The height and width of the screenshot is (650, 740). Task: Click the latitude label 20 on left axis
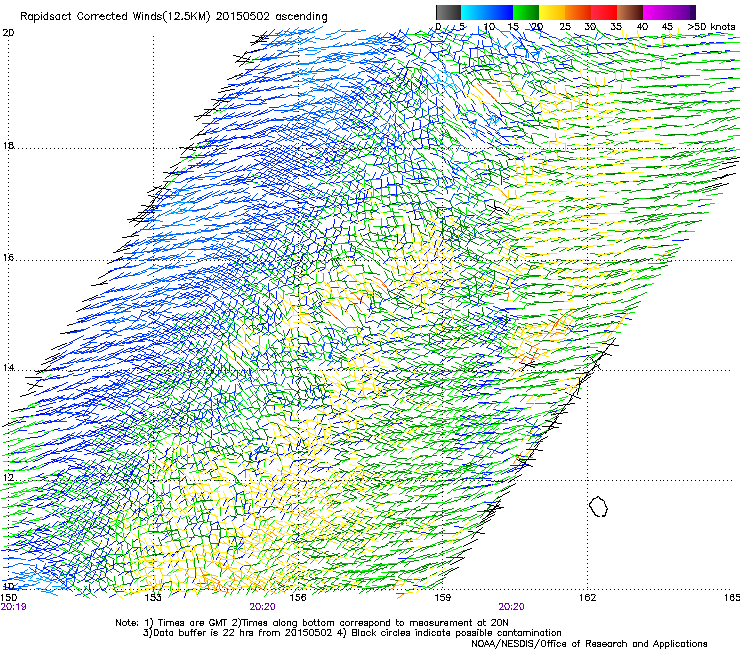tap(8, 33)
